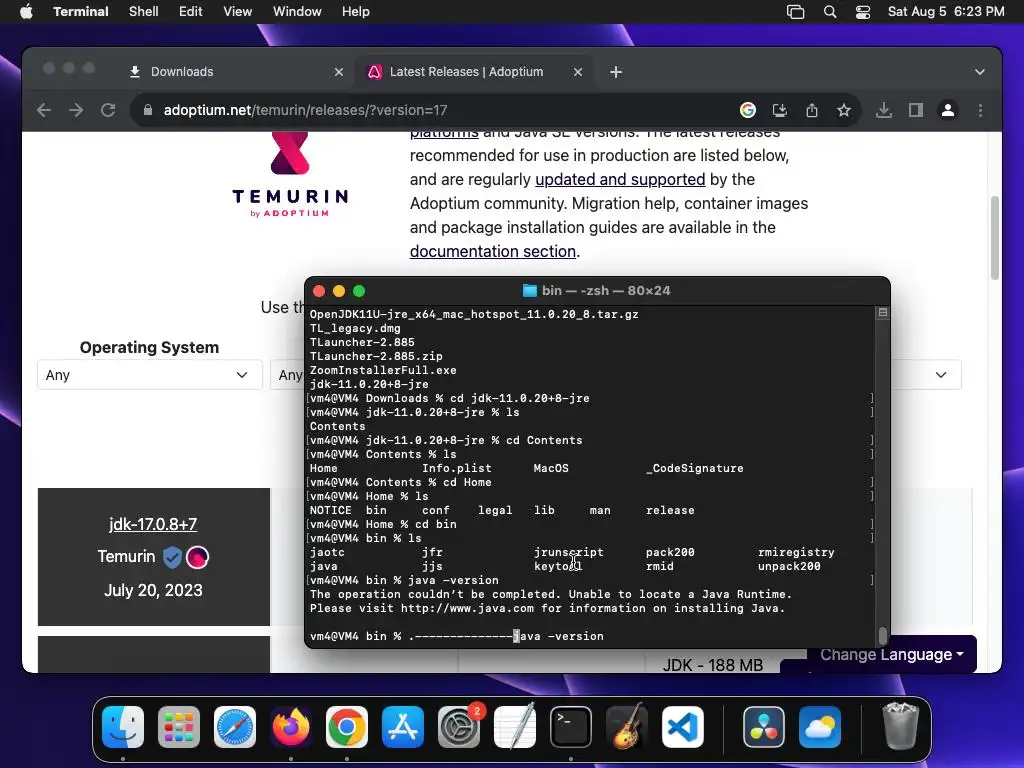Open DaVinci Resolve from the Dock
Viewport: 1024px width, 768px height.
pos(763,727)
